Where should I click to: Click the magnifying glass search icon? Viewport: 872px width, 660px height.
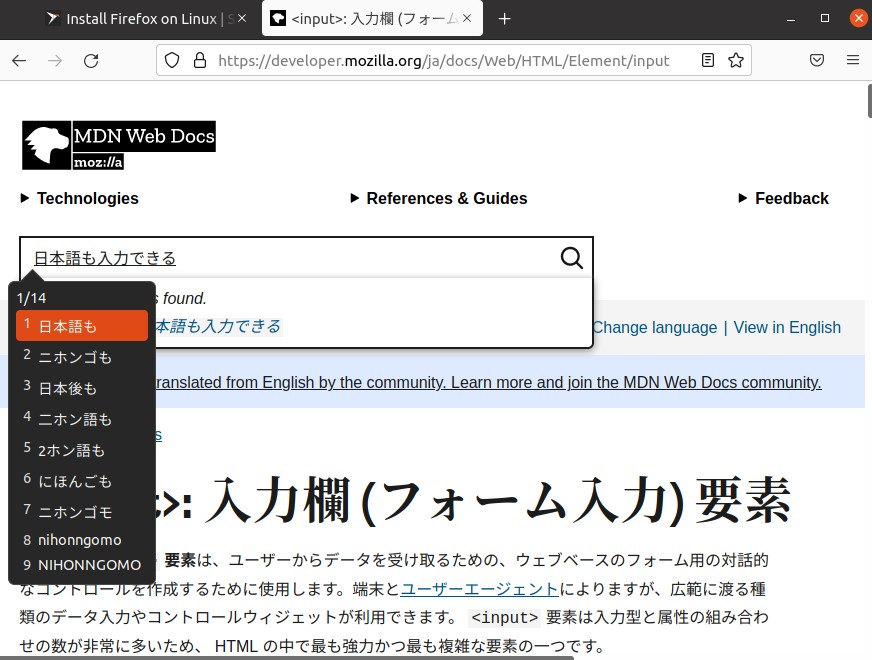[x=571, y=258]
